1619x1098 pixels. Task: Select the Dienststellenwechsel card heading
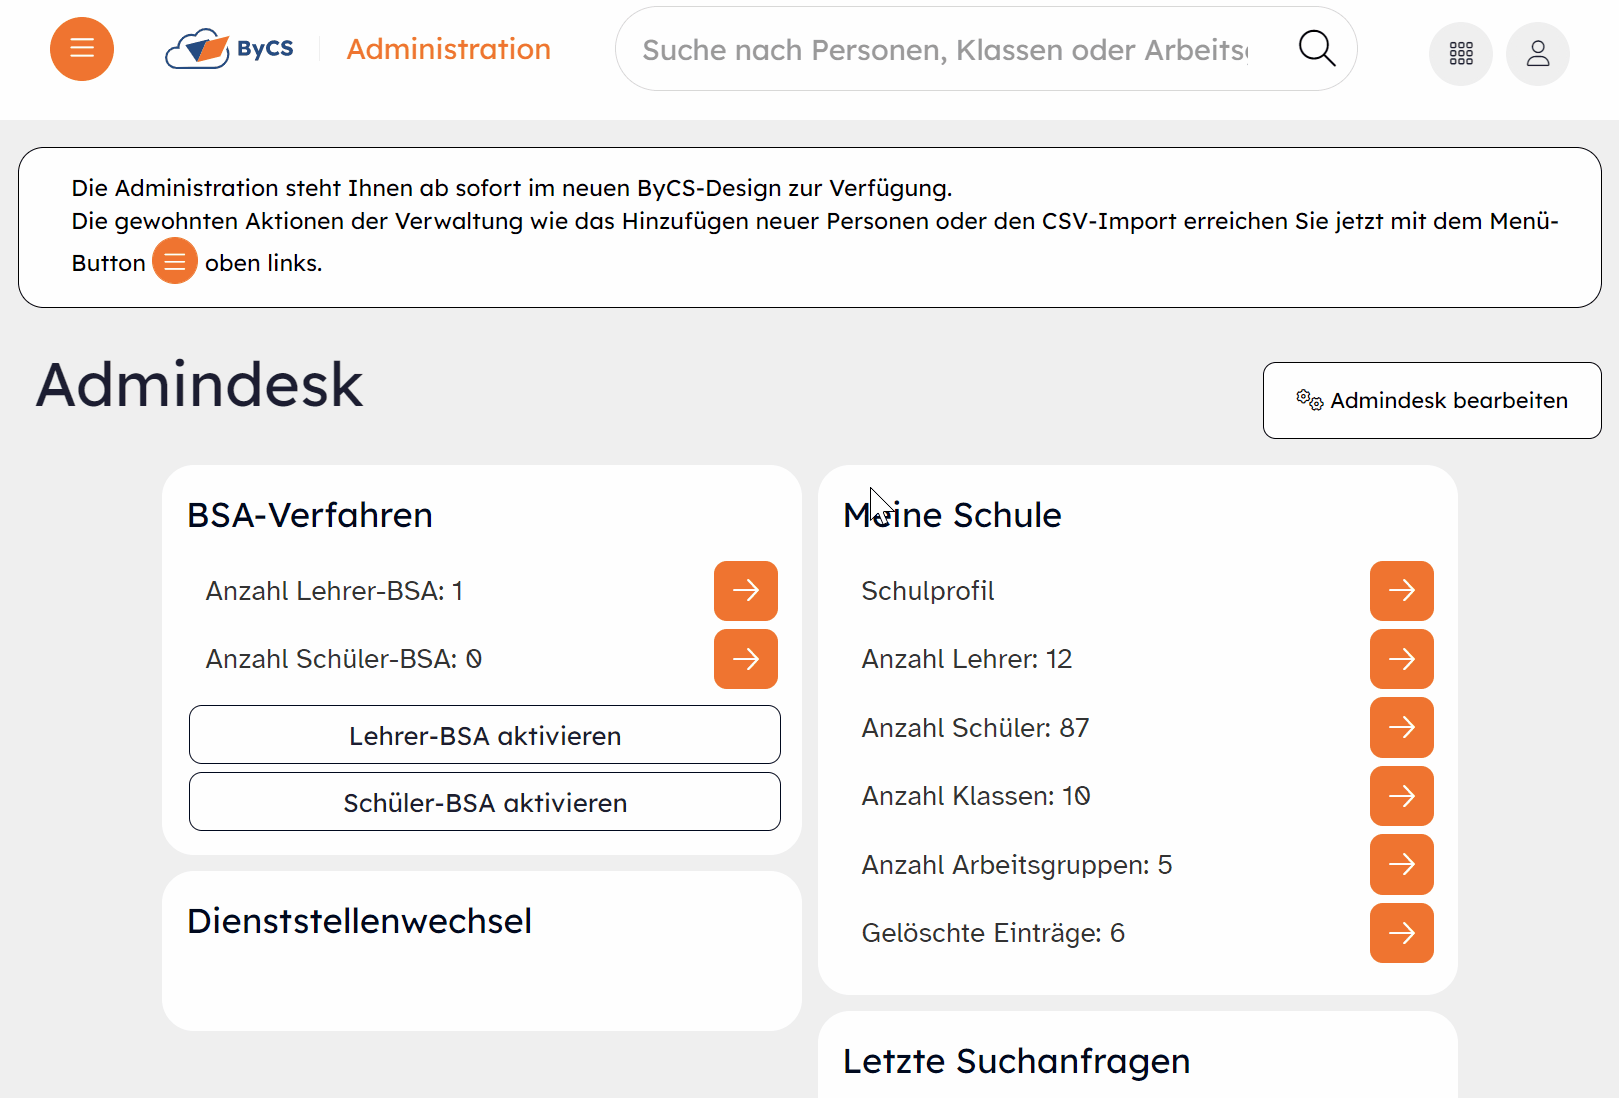(x=359, y=921)
